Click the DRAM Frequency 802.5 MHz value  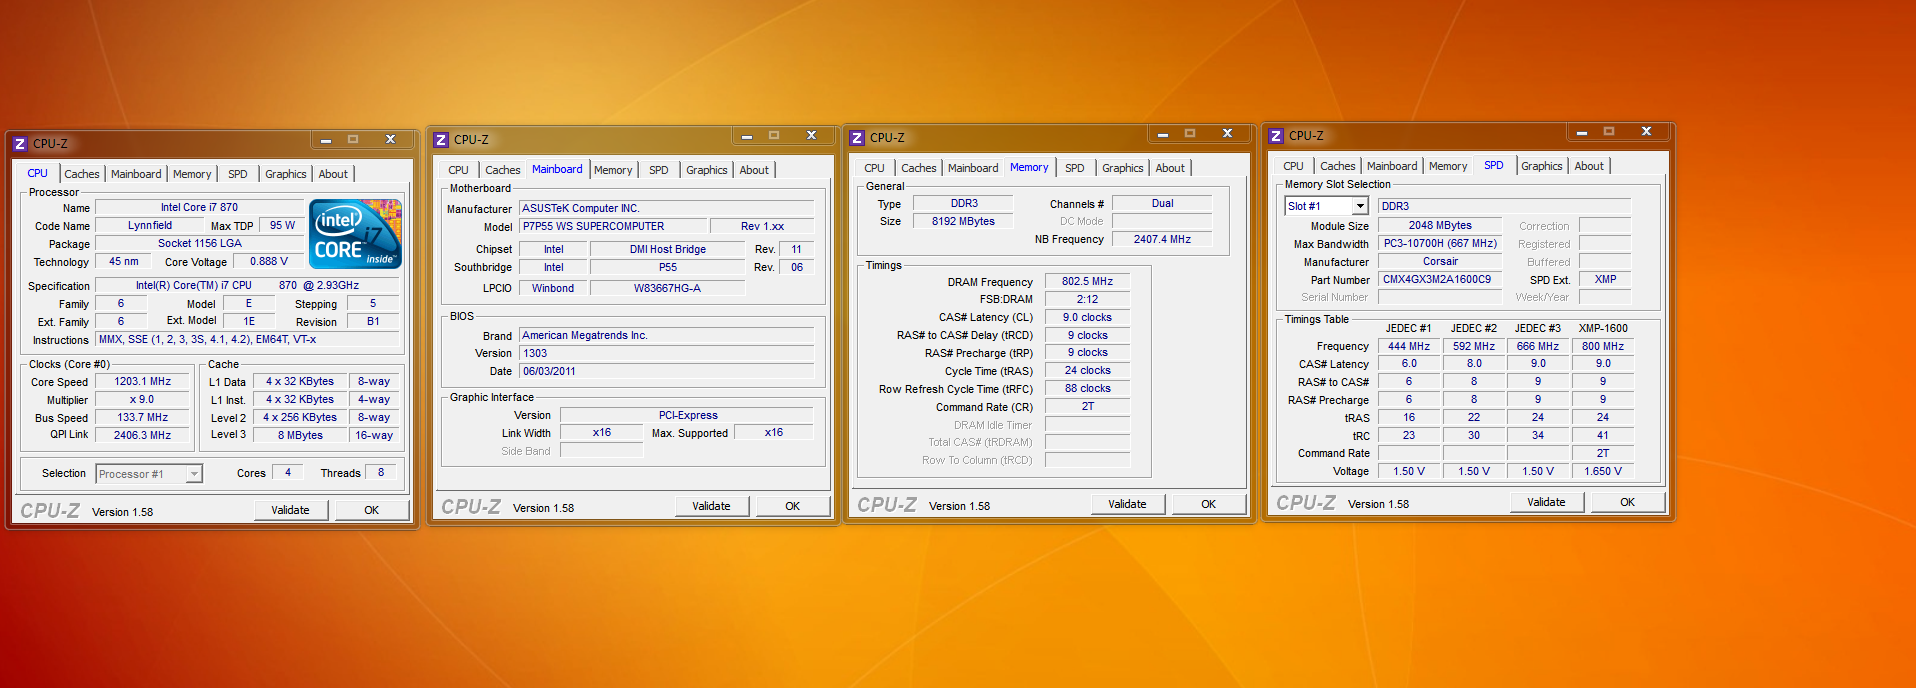tap(1087, 282)
